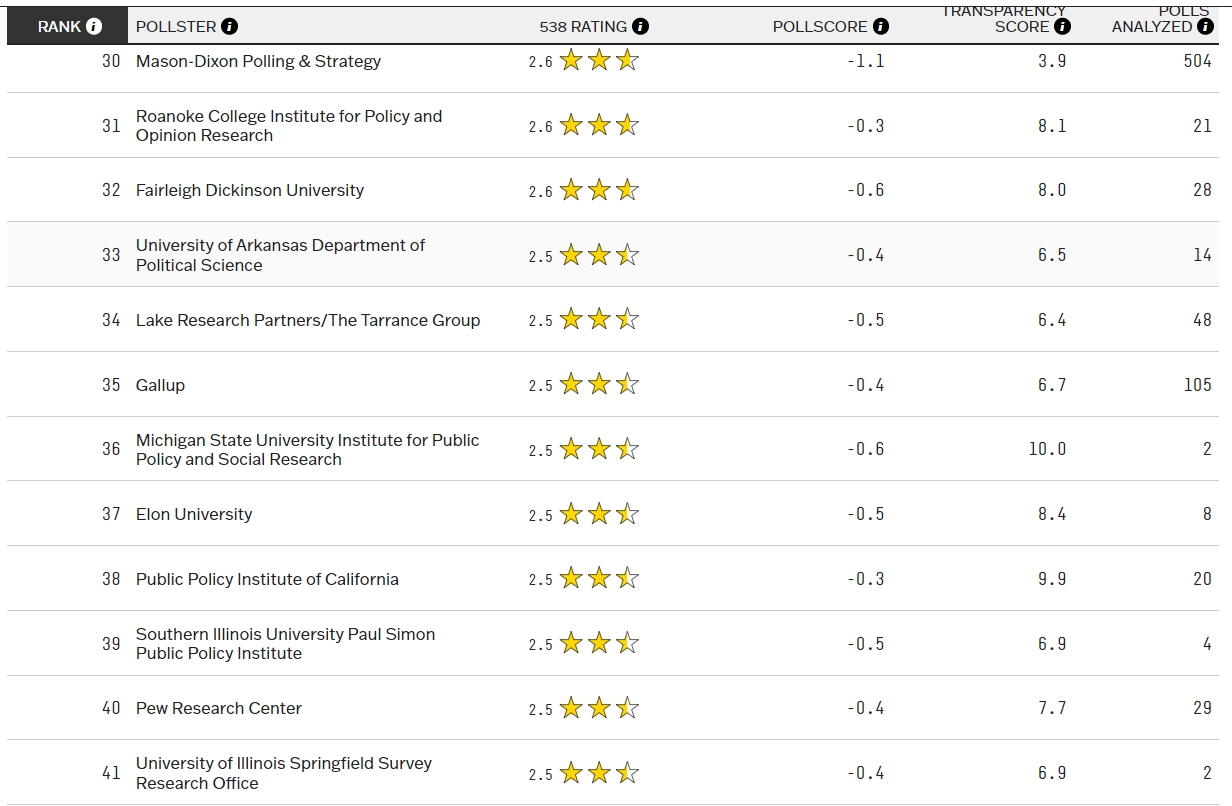The height and width of the screenshot is (806, 1232).
Task: Click Pew Research Center transparency score 7.7
Action: tap(1052, 708)
